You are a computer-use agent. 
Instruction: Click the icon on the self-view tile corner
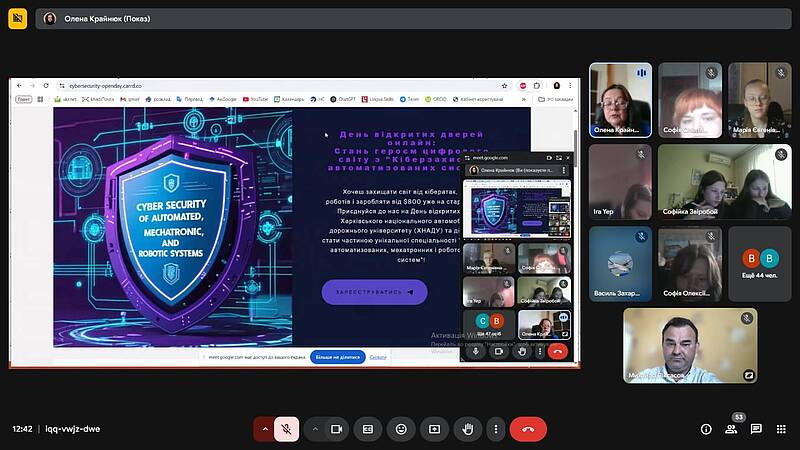tap(747, 374)
